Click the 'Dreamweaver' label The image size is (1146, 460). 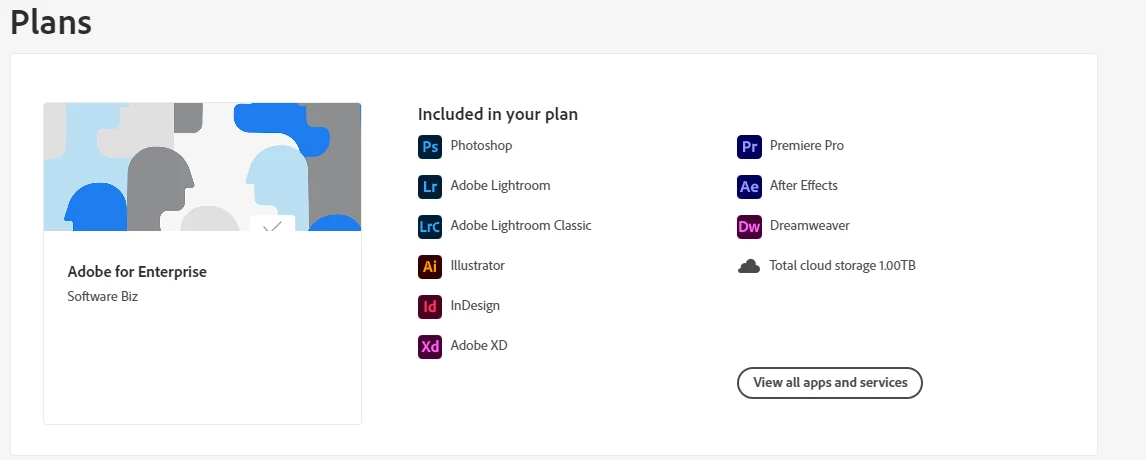click(x=809, y=225)
